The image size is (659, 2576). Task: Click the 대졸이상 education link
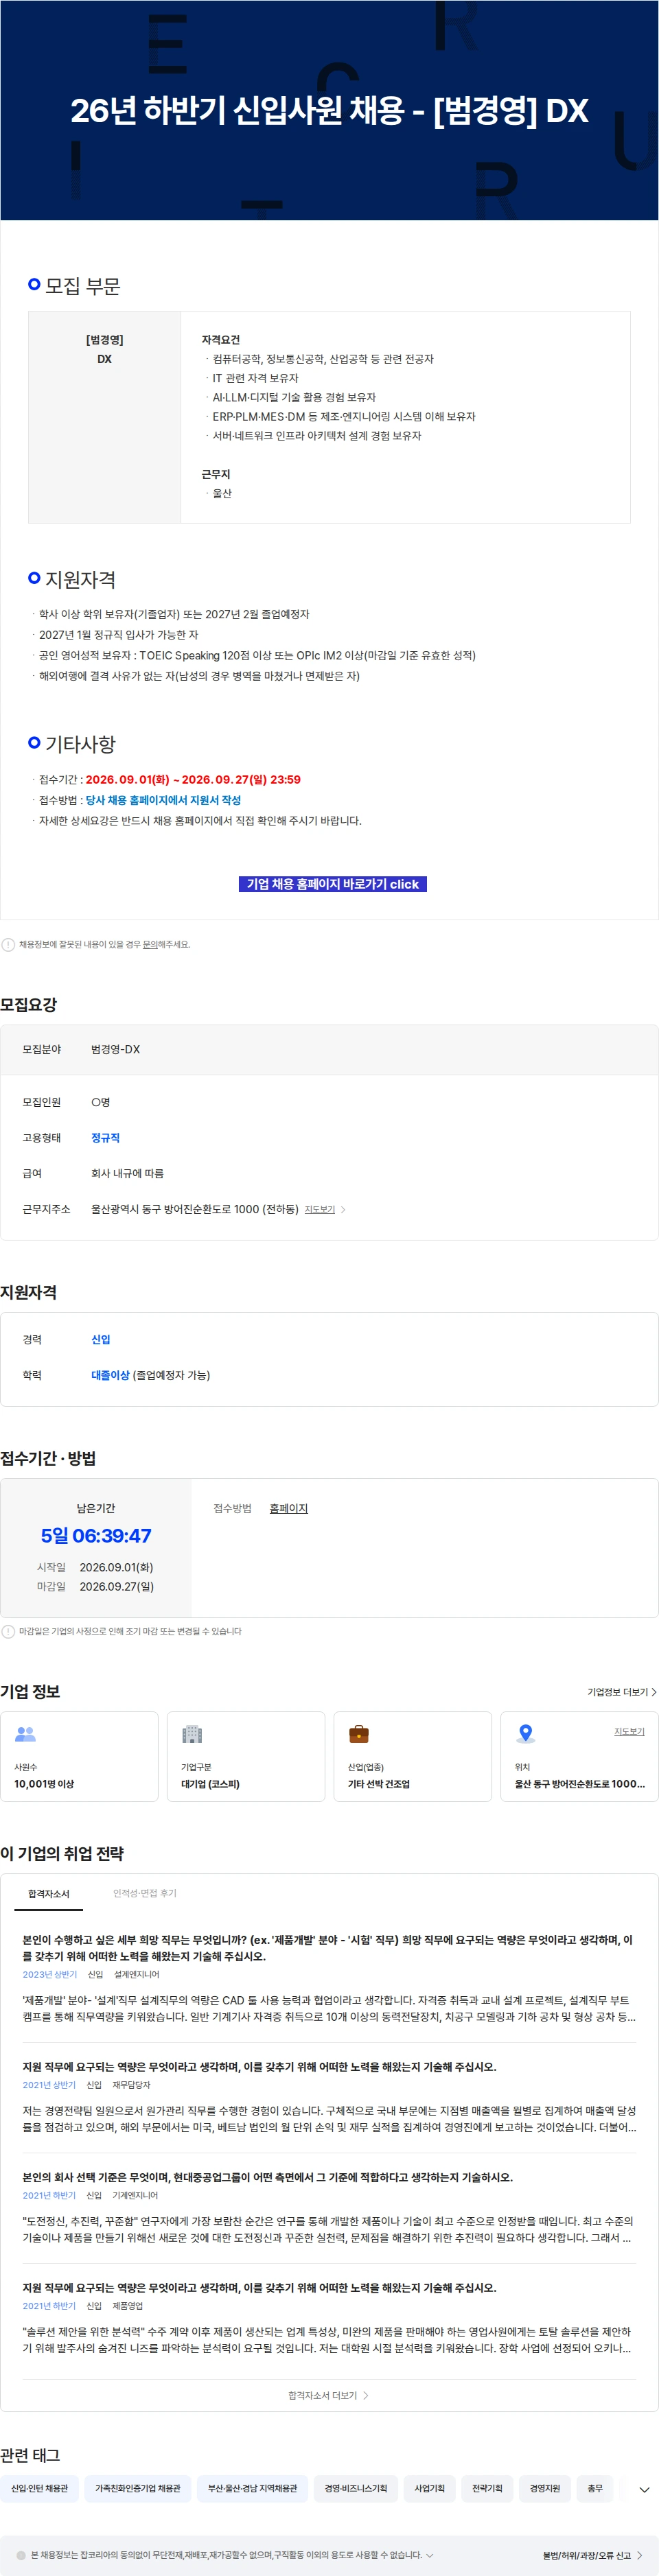point(110,1375)
